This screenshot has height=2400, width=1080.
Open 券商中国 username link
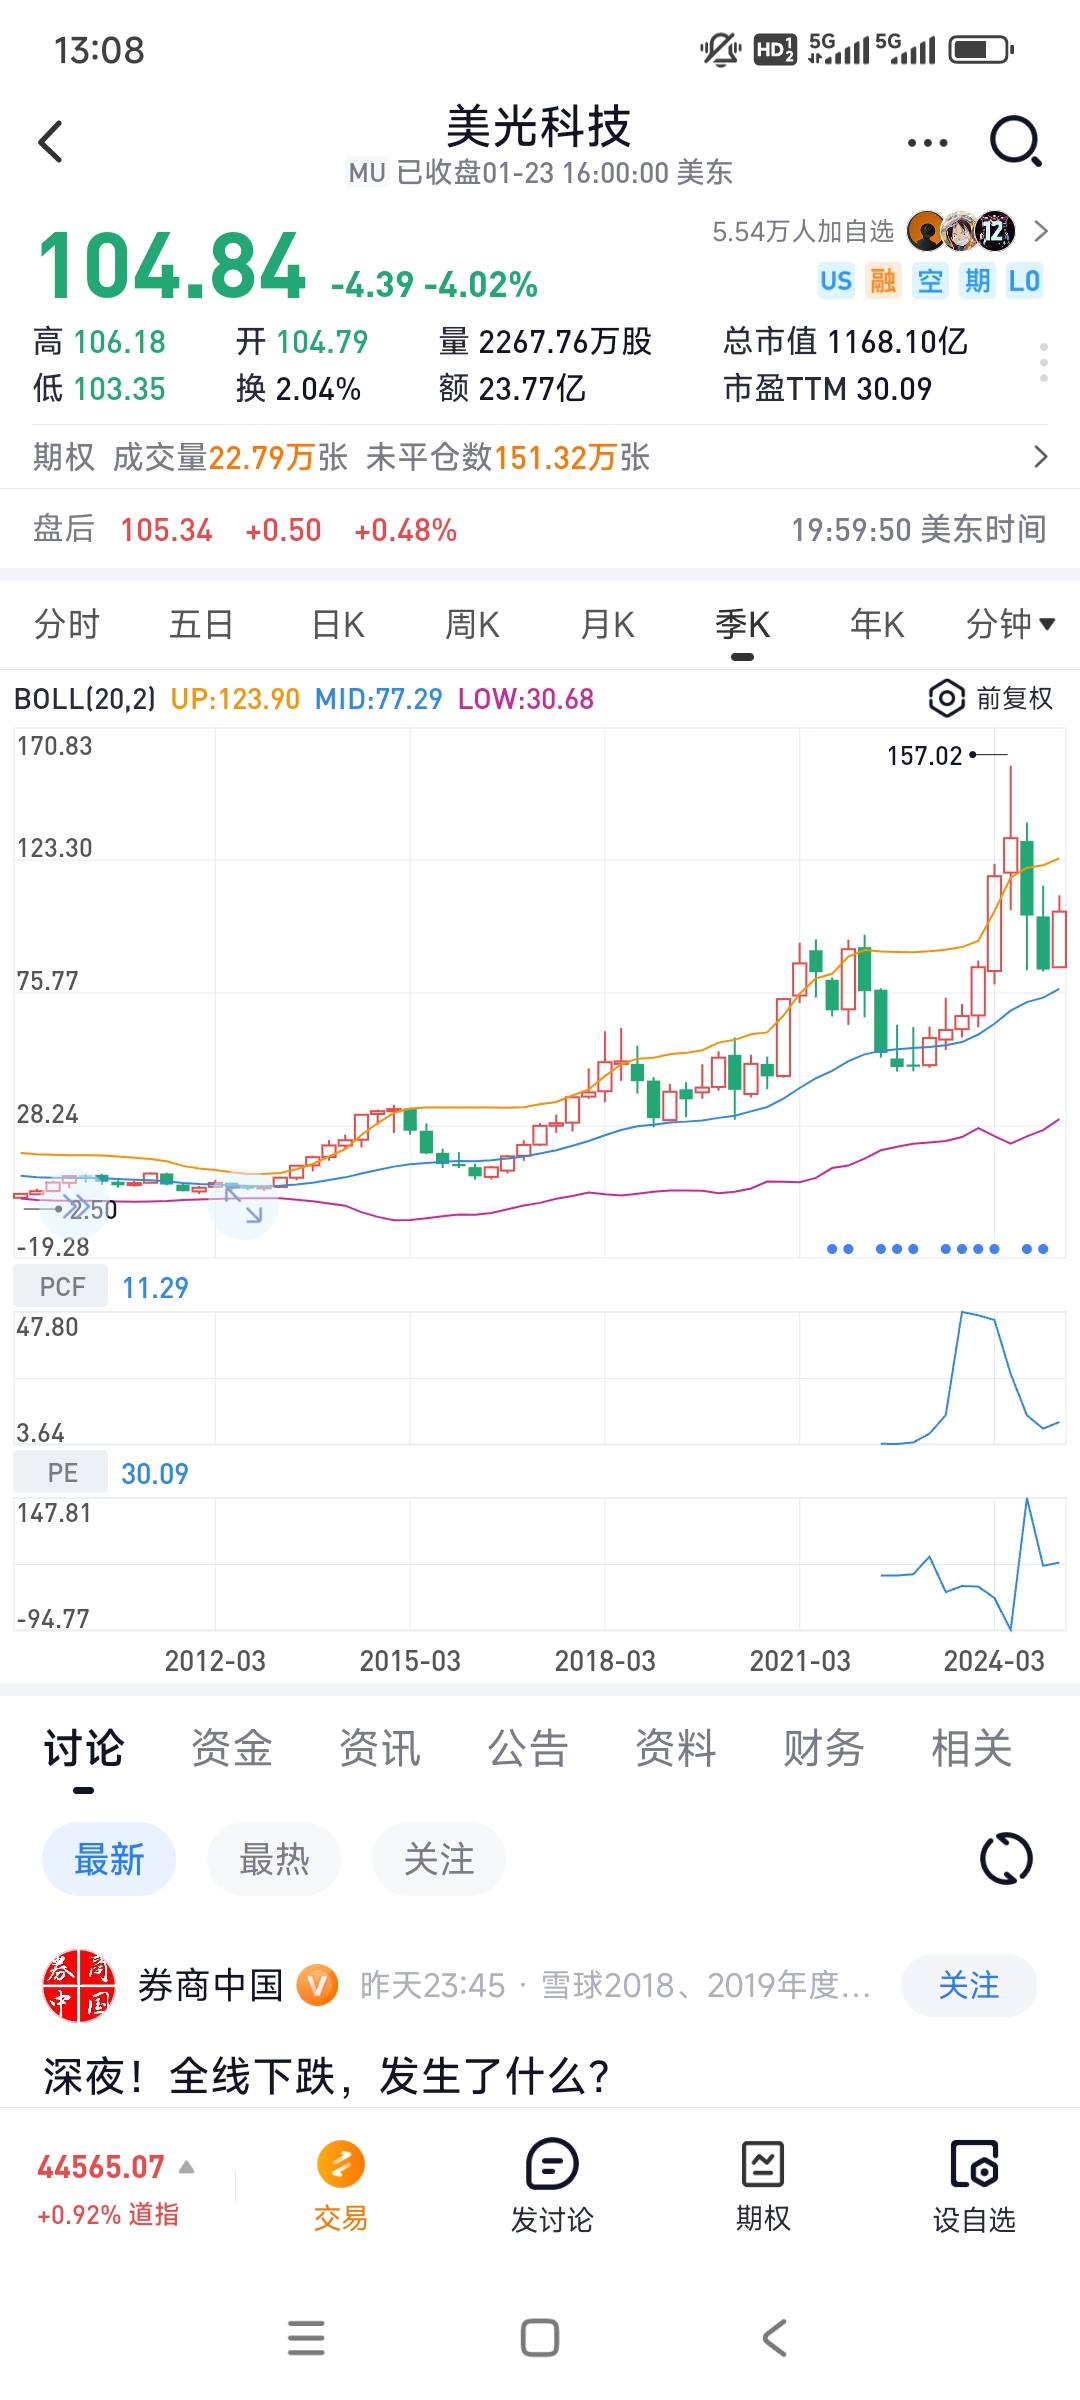click(211, 1985)
